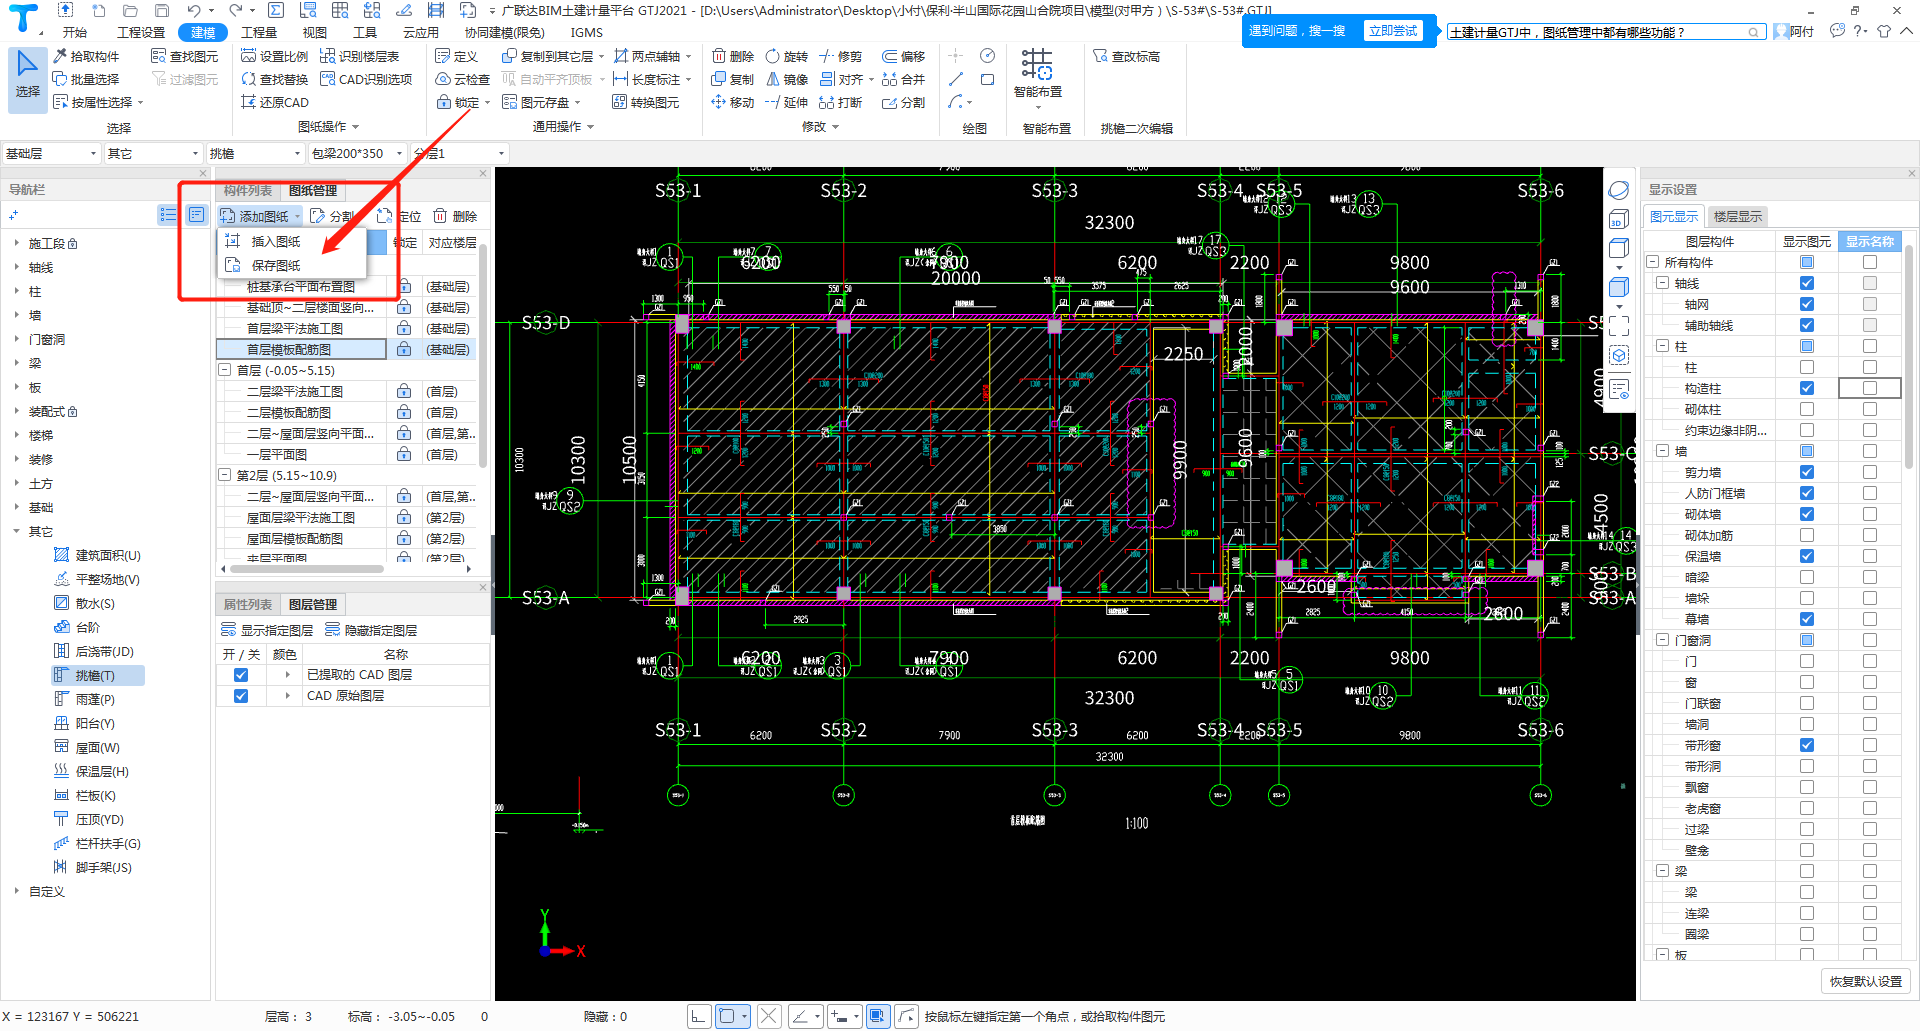The width and height of the screenshot is (1920, 1032).
Task: Select 挑檐(T) in navigation tree
Action: coord(98,675)
